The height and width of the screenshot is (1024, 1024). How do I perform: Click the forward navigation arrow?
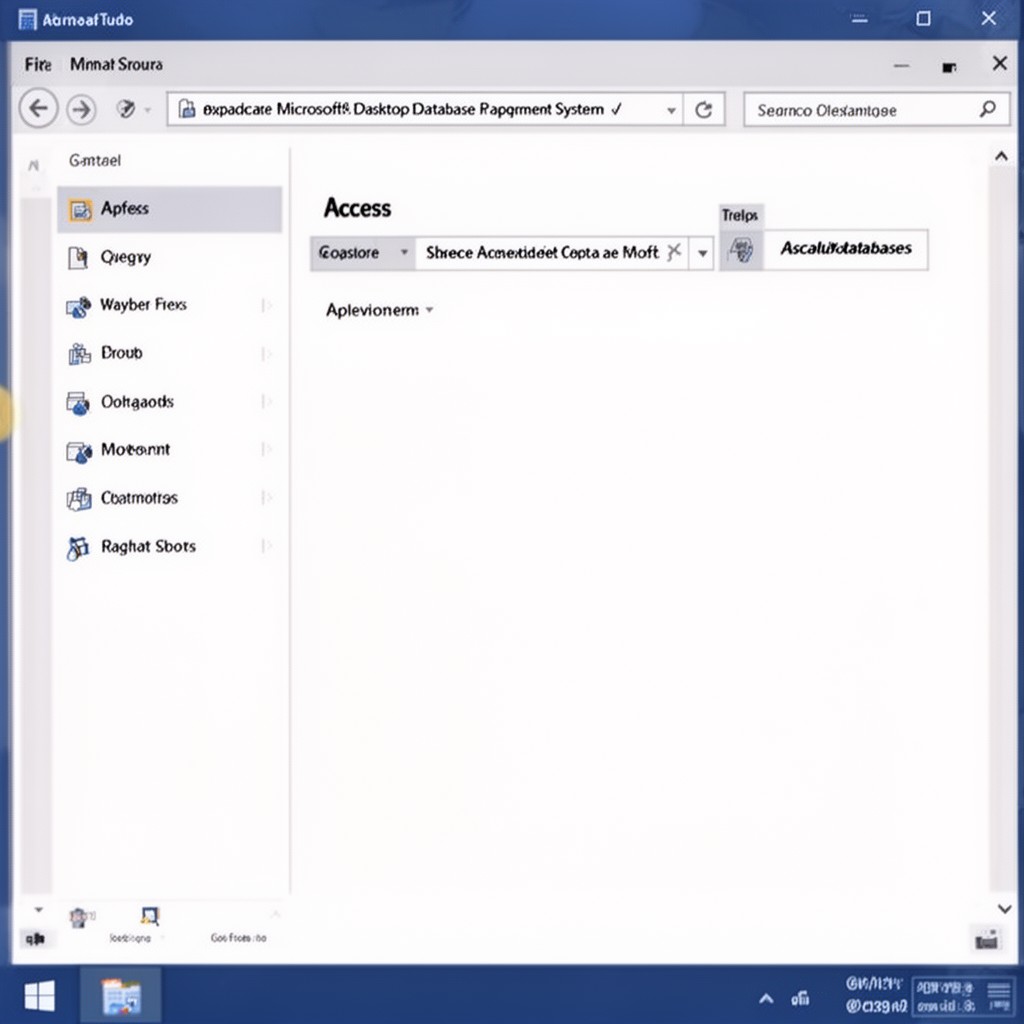coord(81,109)
